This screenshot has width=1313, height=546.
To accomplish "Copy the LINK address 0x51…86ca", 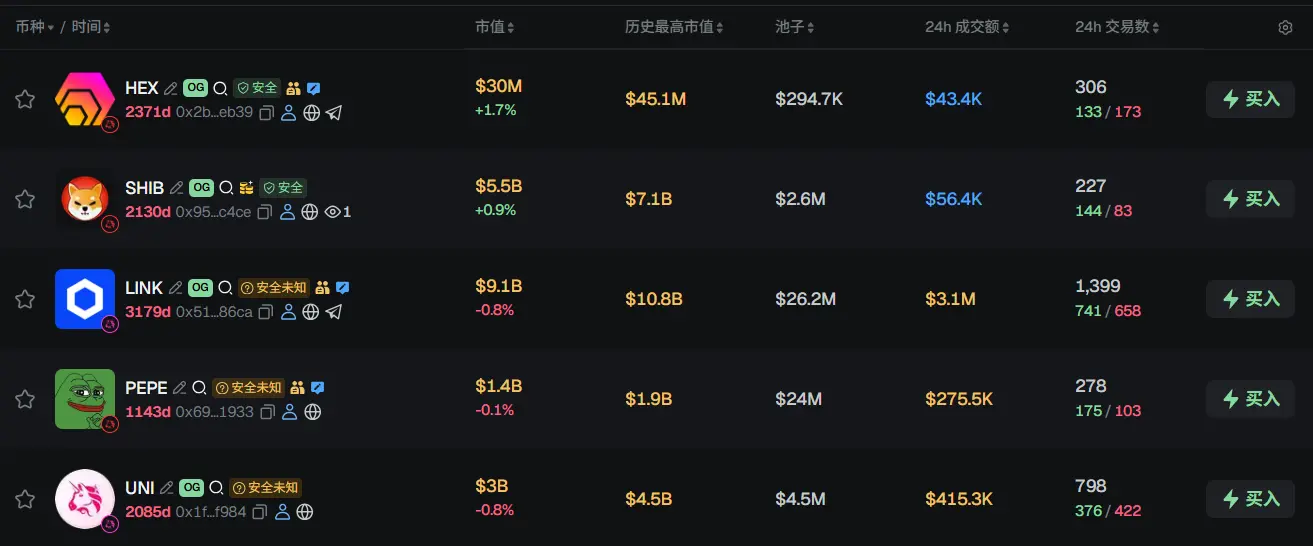I will 266,312.
